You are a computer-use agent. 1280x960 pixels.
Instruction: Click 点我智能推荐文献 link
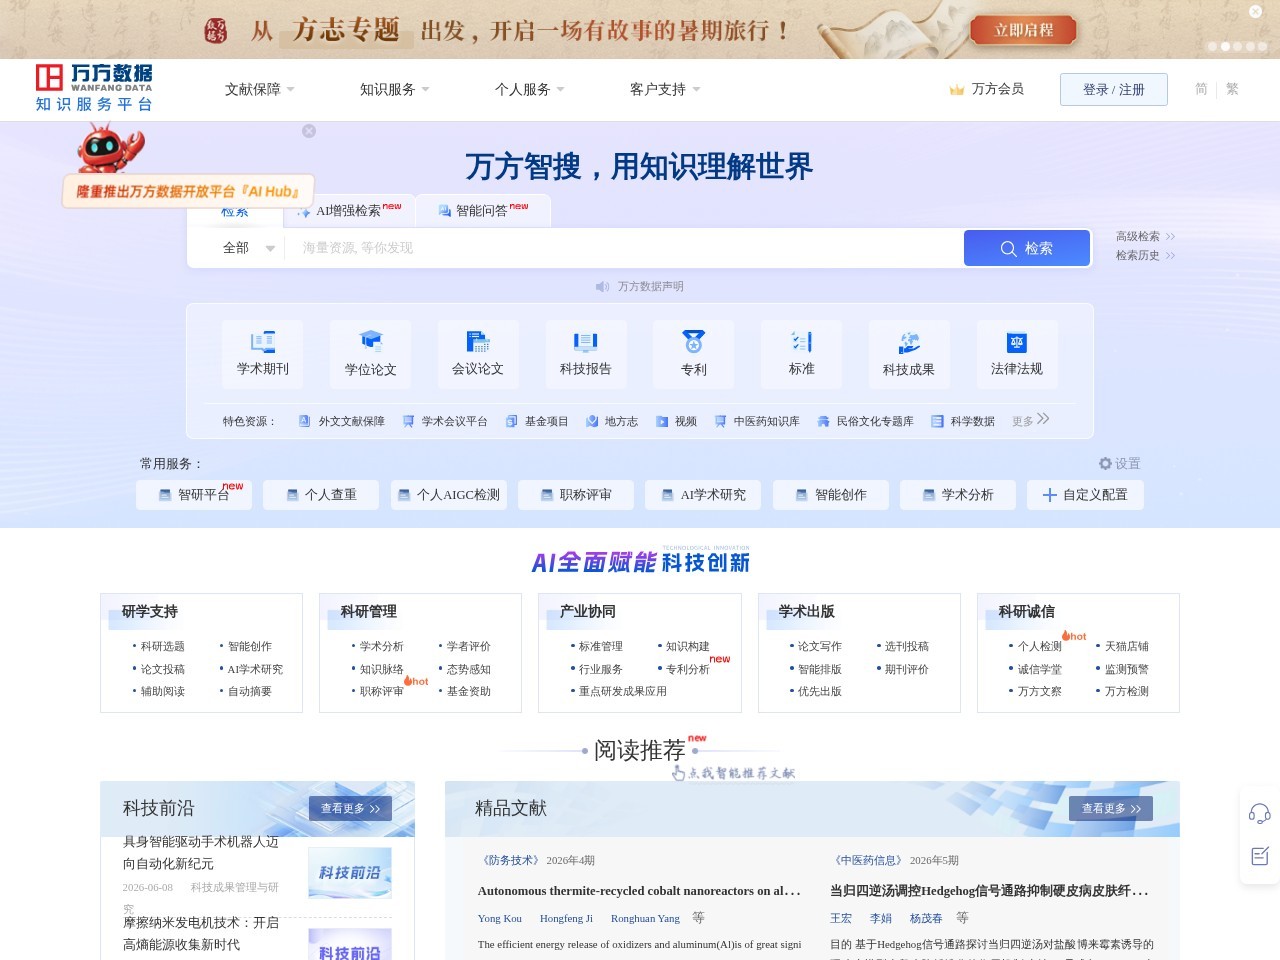pos(733,773)
